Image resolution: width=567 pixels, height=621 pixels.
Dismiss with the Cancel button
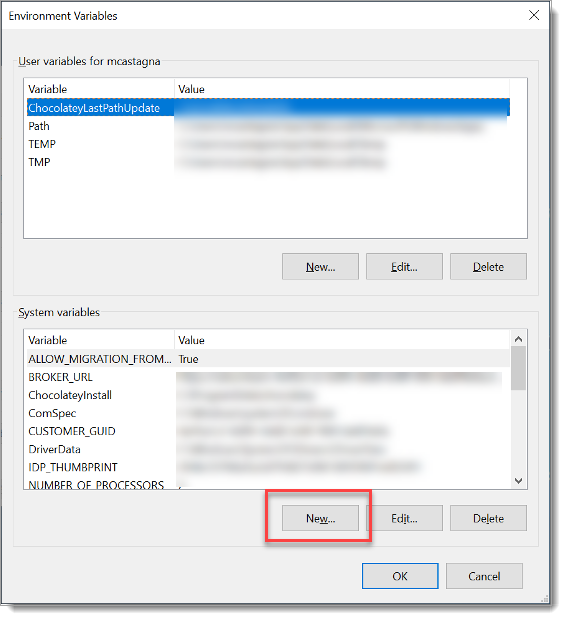[x=484, y=576]
